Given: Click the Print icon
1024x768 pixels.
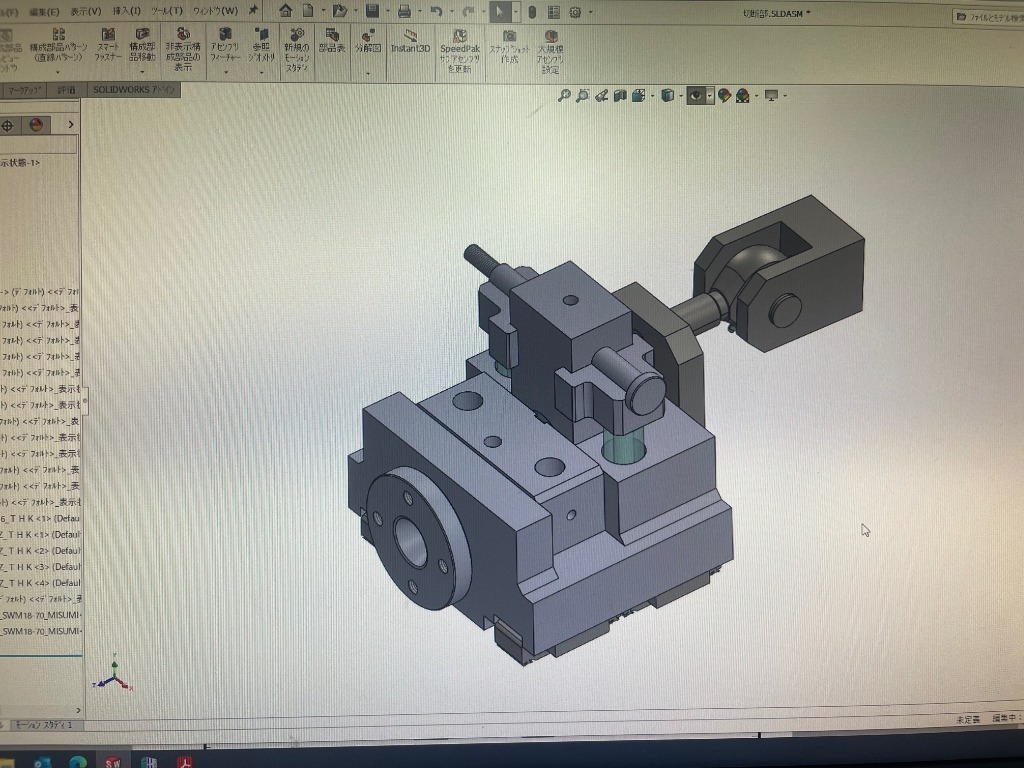Looking at the screenshot, I should click(x=404, y=12).
